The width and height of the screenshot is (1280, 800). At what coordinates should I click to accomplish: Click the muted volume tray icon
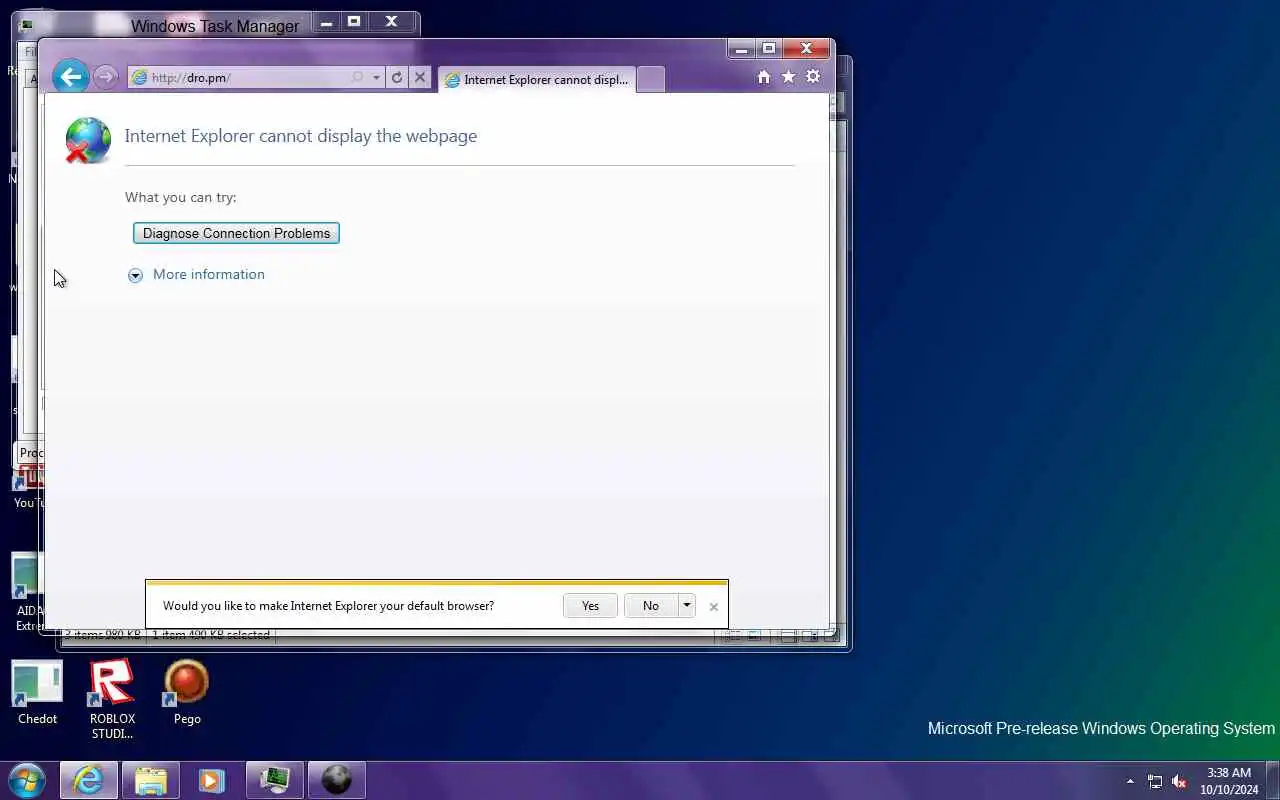tap(1180, 781)
